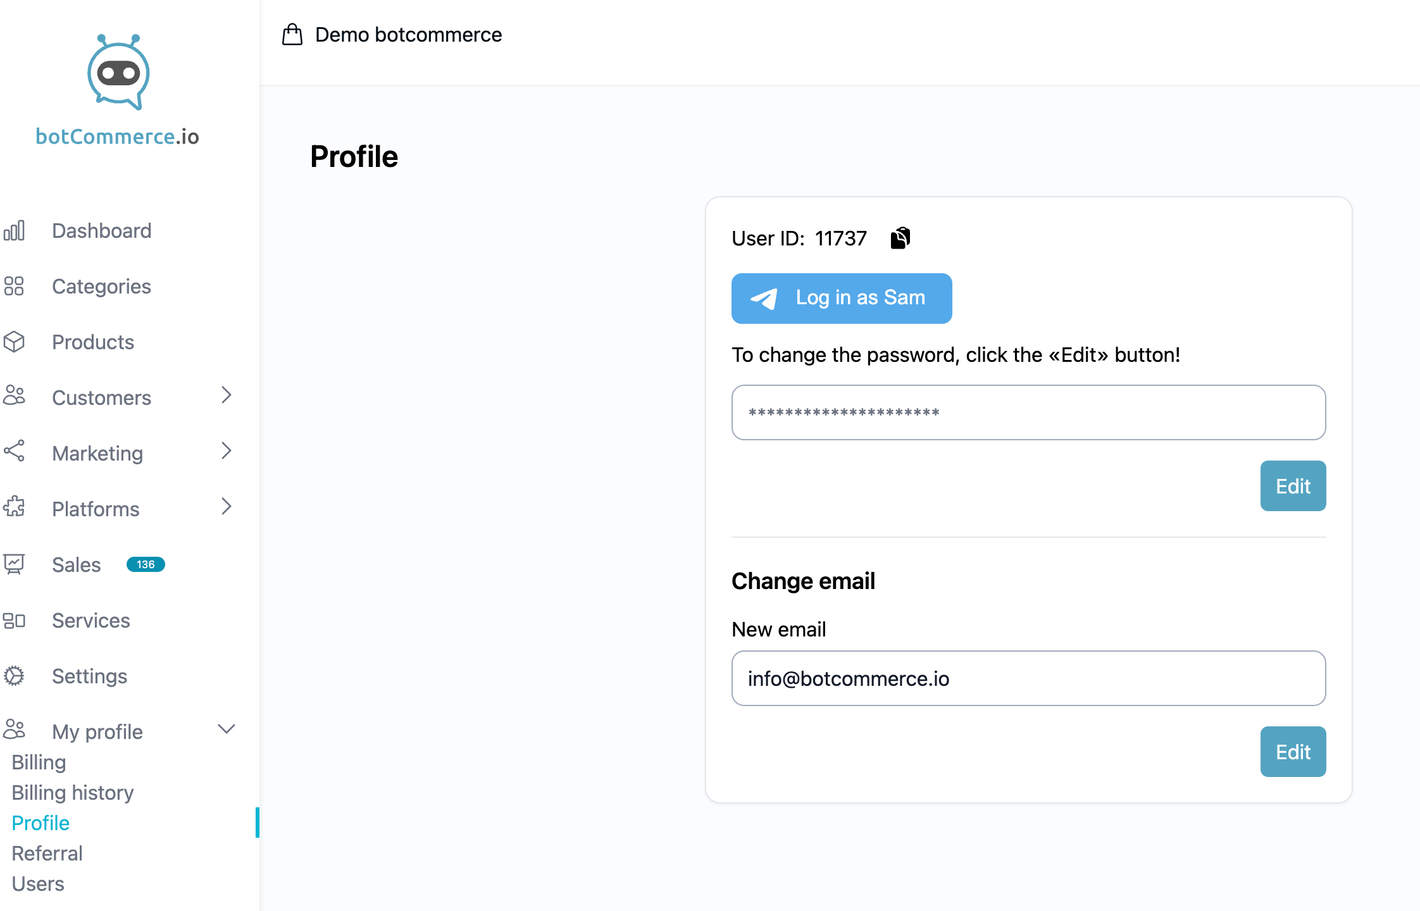Open the Customers menu item
Image resolution: width=1420 pixels, height=911 pixels.
(101, 398)
